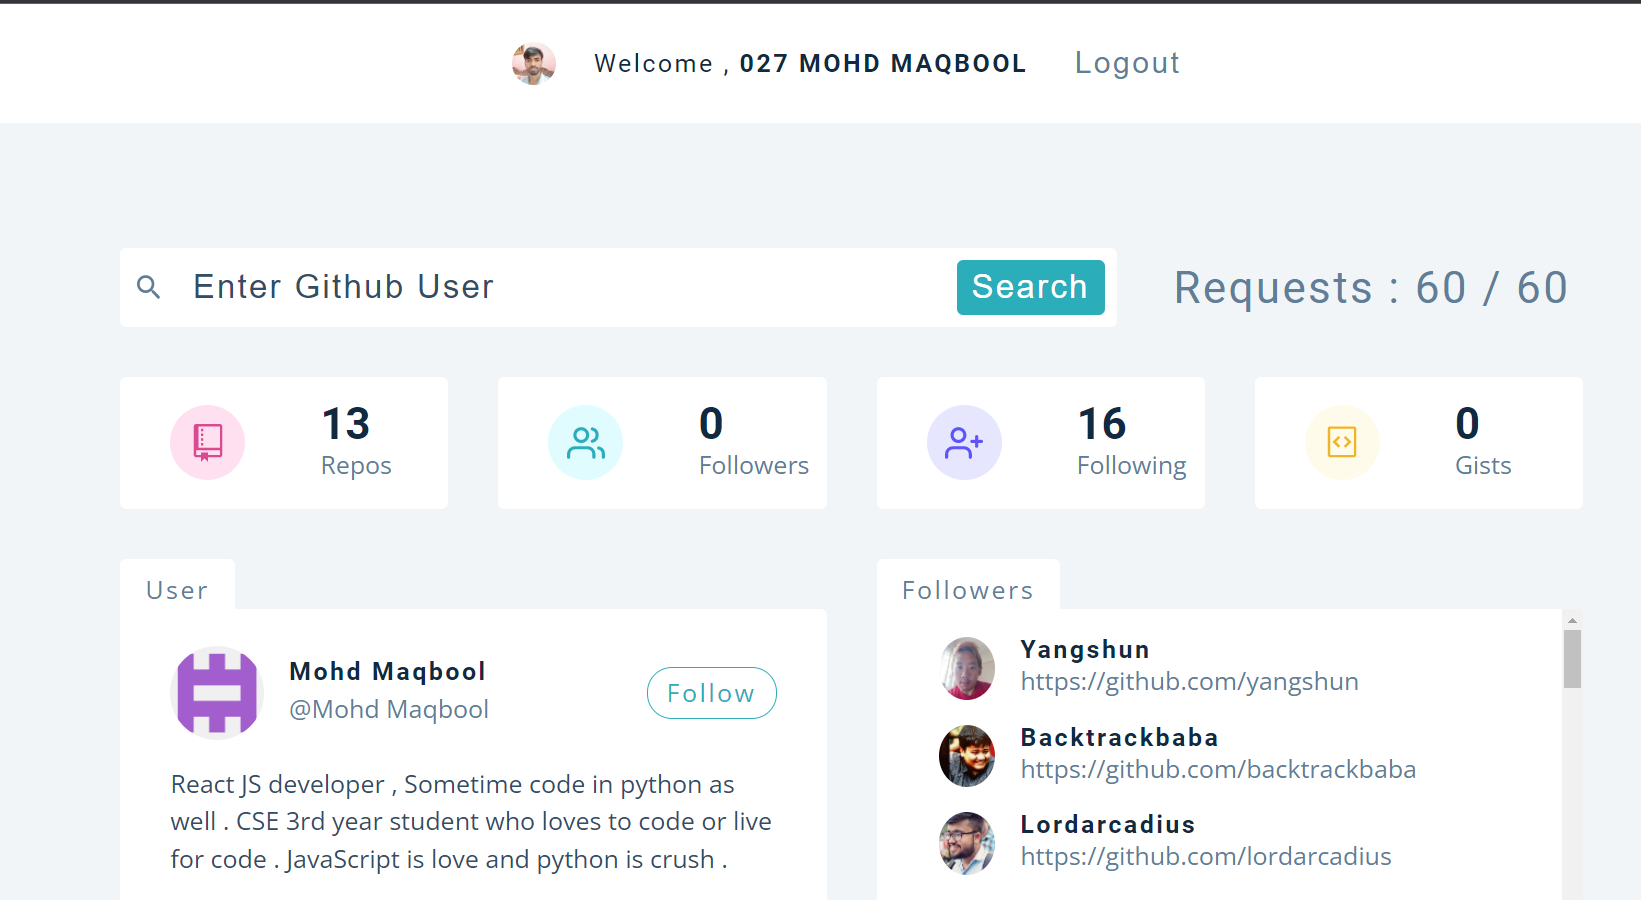Click the followers list scroll-up arrow
The image size is (1641, 900).
point(1572,621)
